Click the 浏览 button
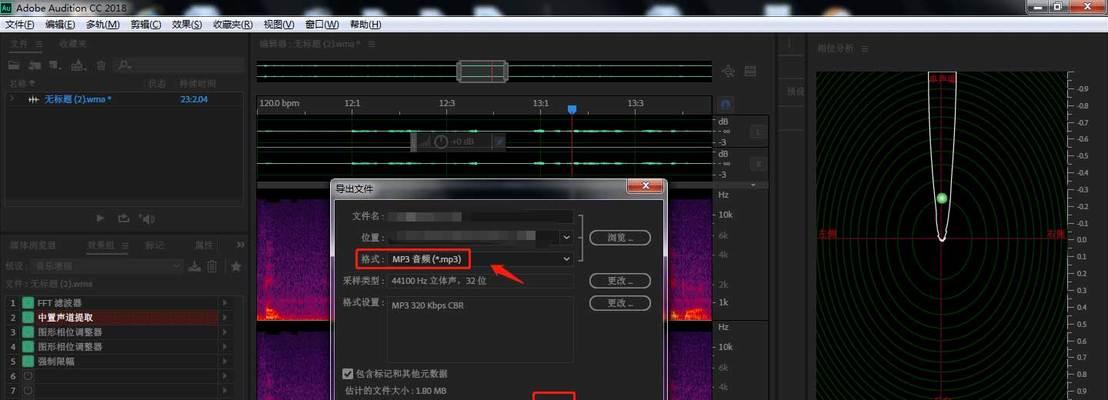Screen dimensions: 1108x400 coord(620,237)
